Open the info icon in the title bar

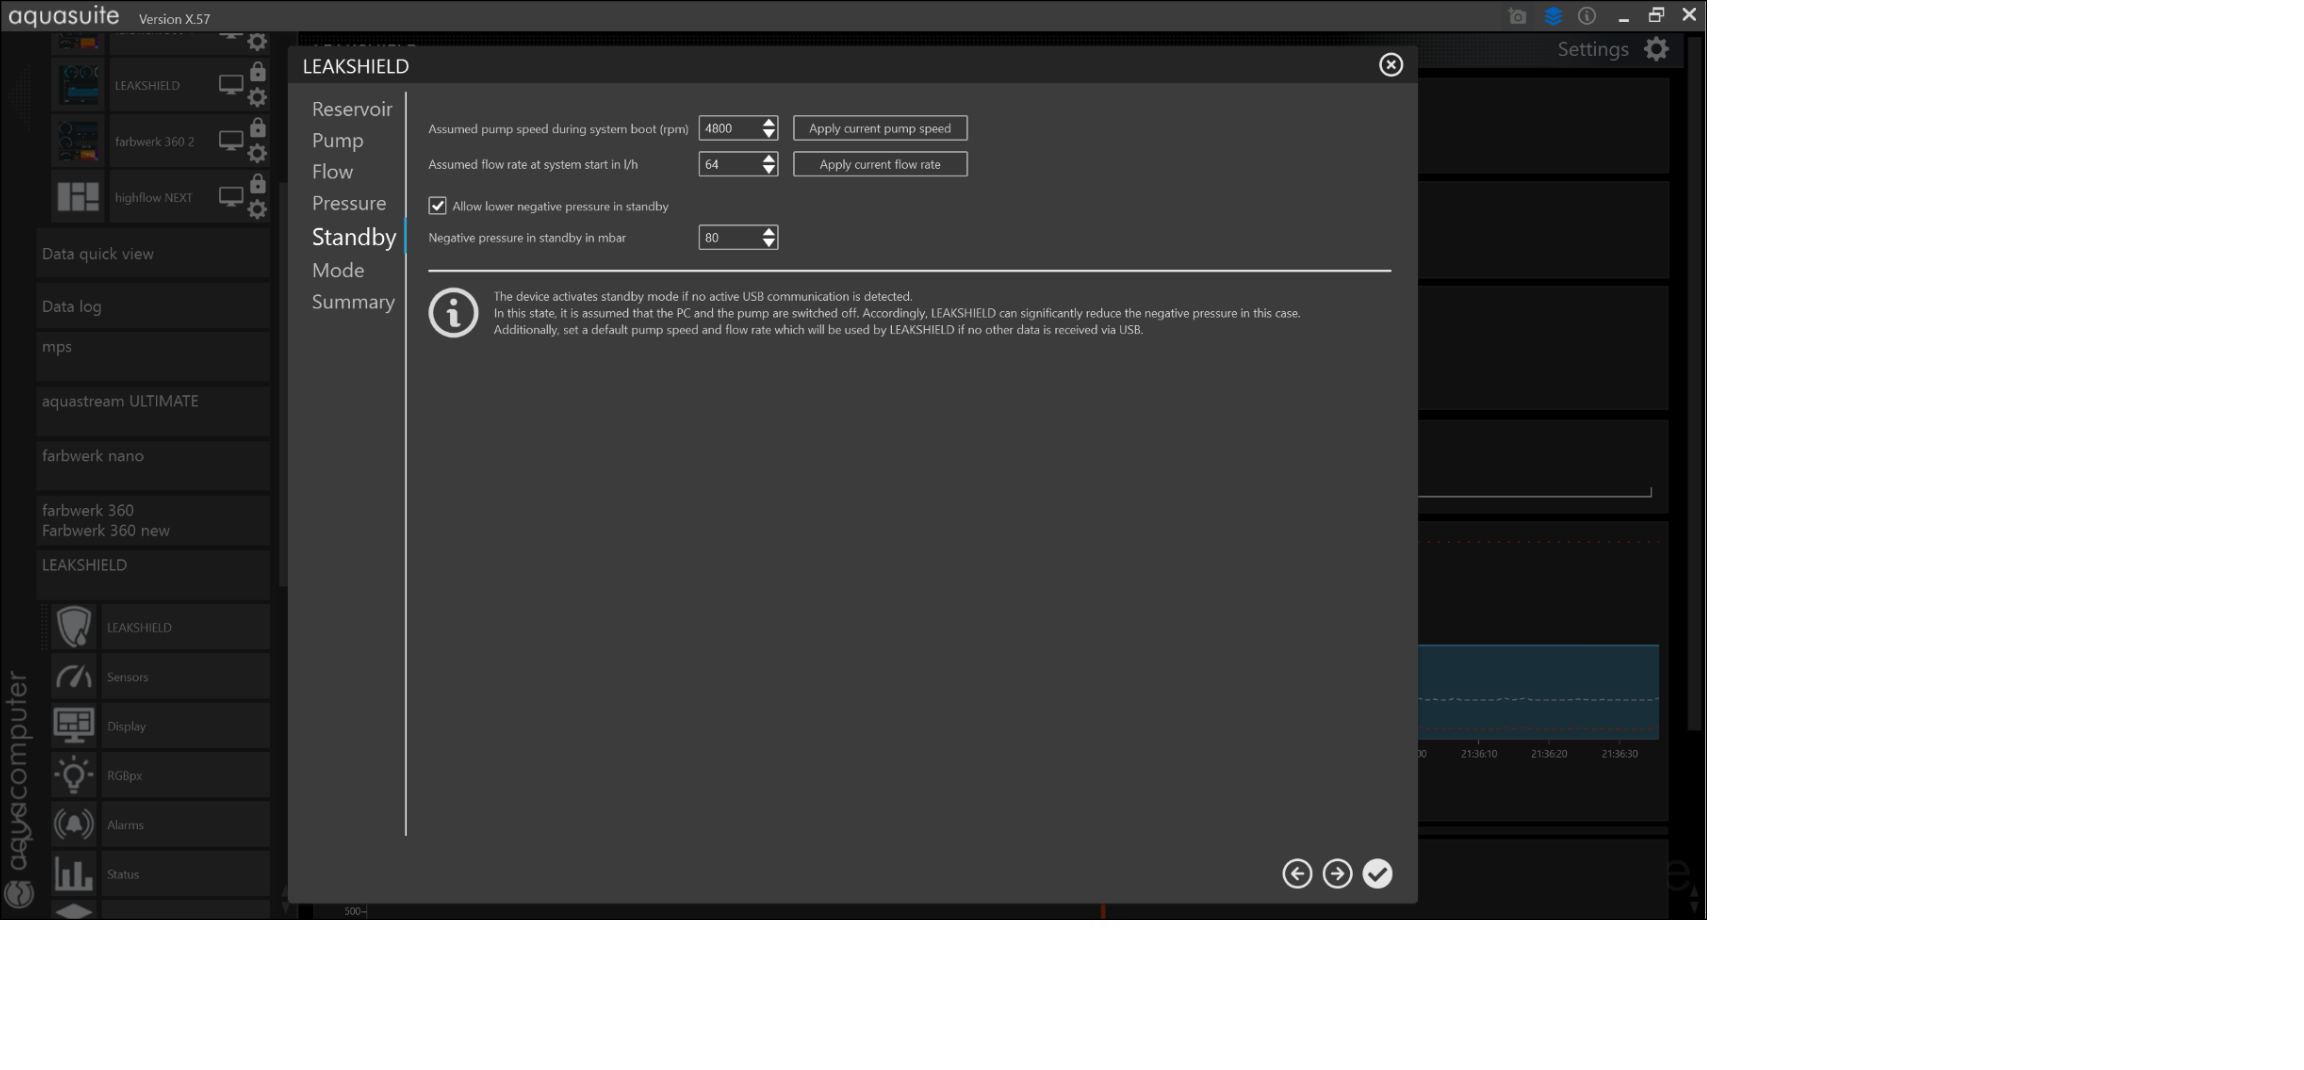point(1586,16)
